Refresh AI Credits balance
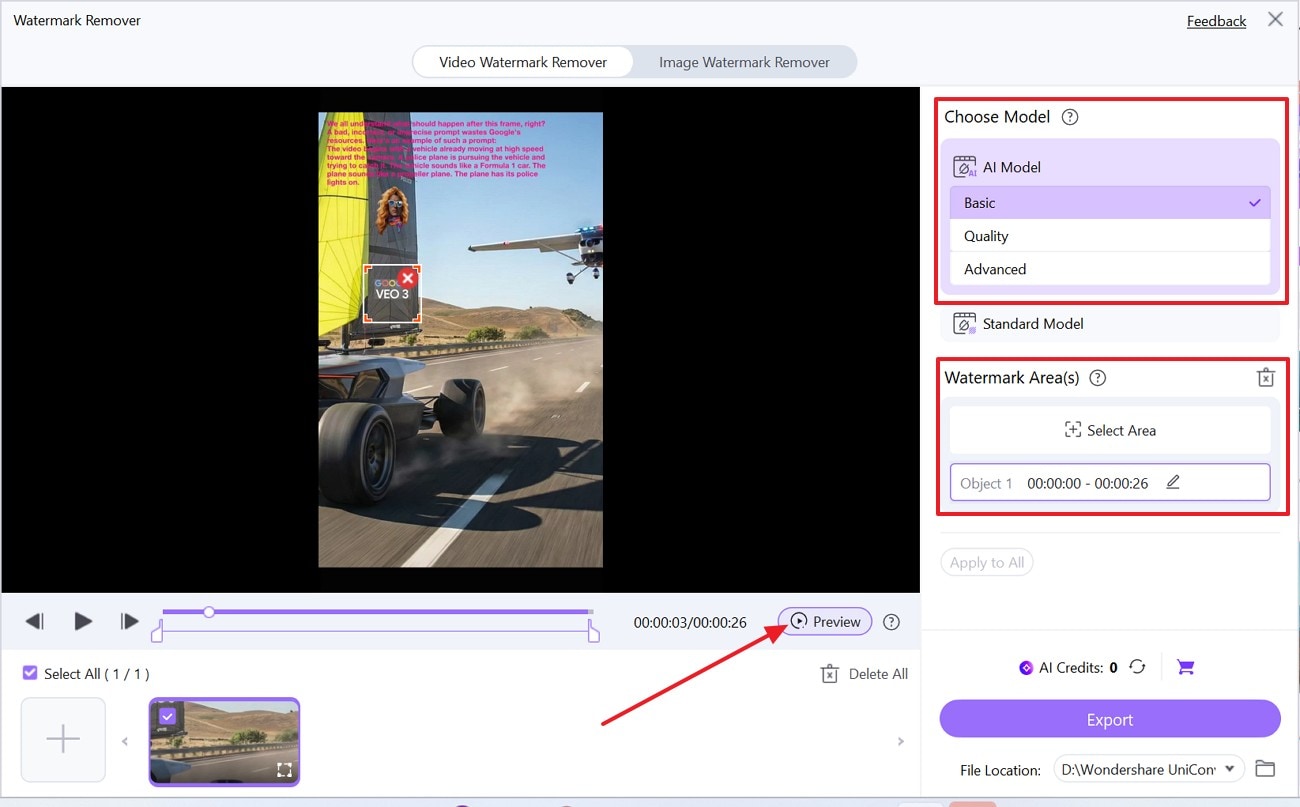Image resolution: width=1300 pixels, height=807 pixels. pyautogui.click(x=1137, y=667)
